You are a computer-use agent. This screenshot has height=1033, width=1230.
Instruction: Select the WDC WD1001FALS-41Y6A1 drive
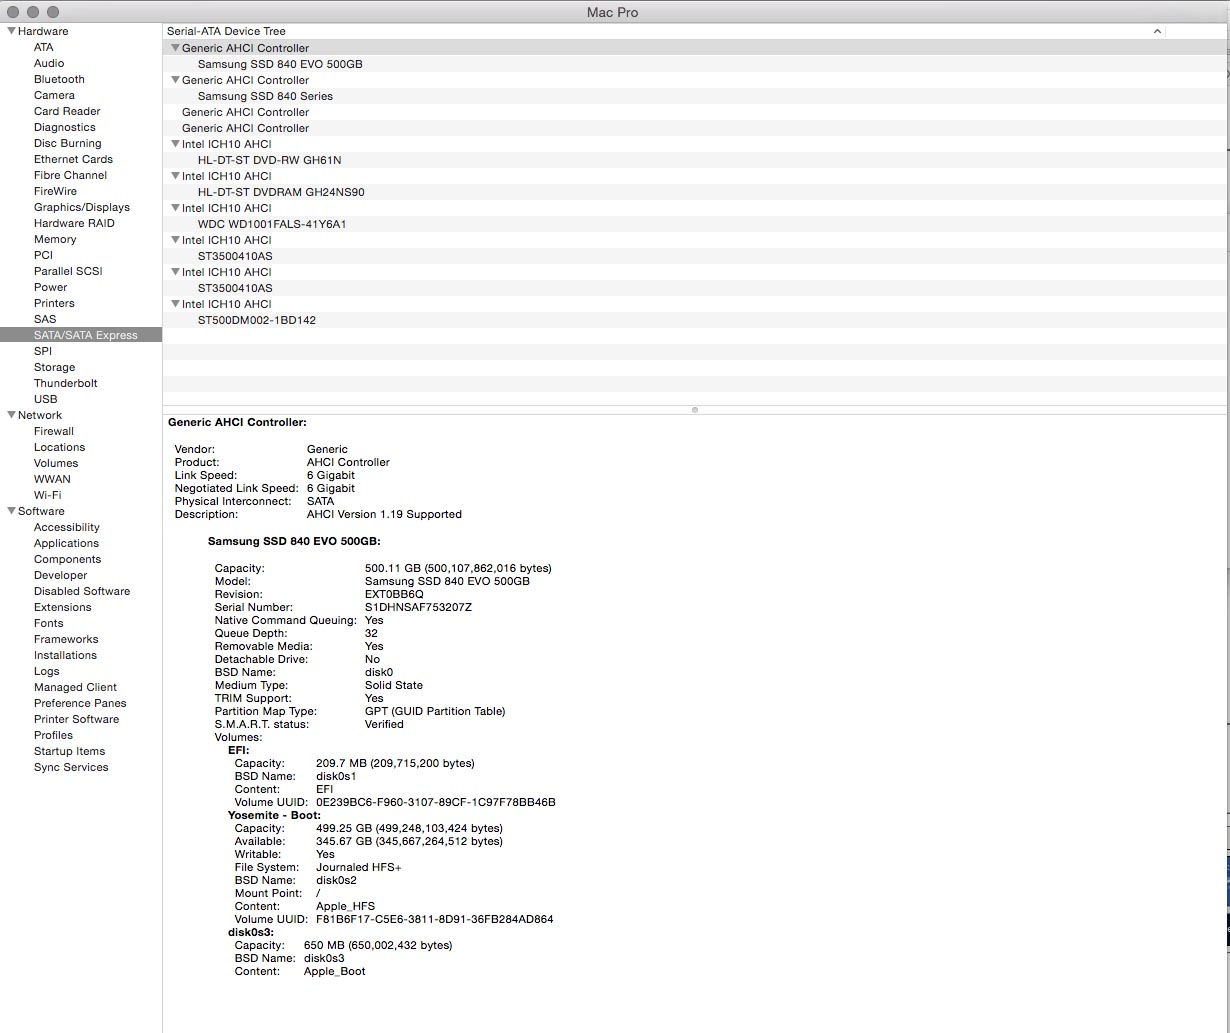tap(272, 224)
